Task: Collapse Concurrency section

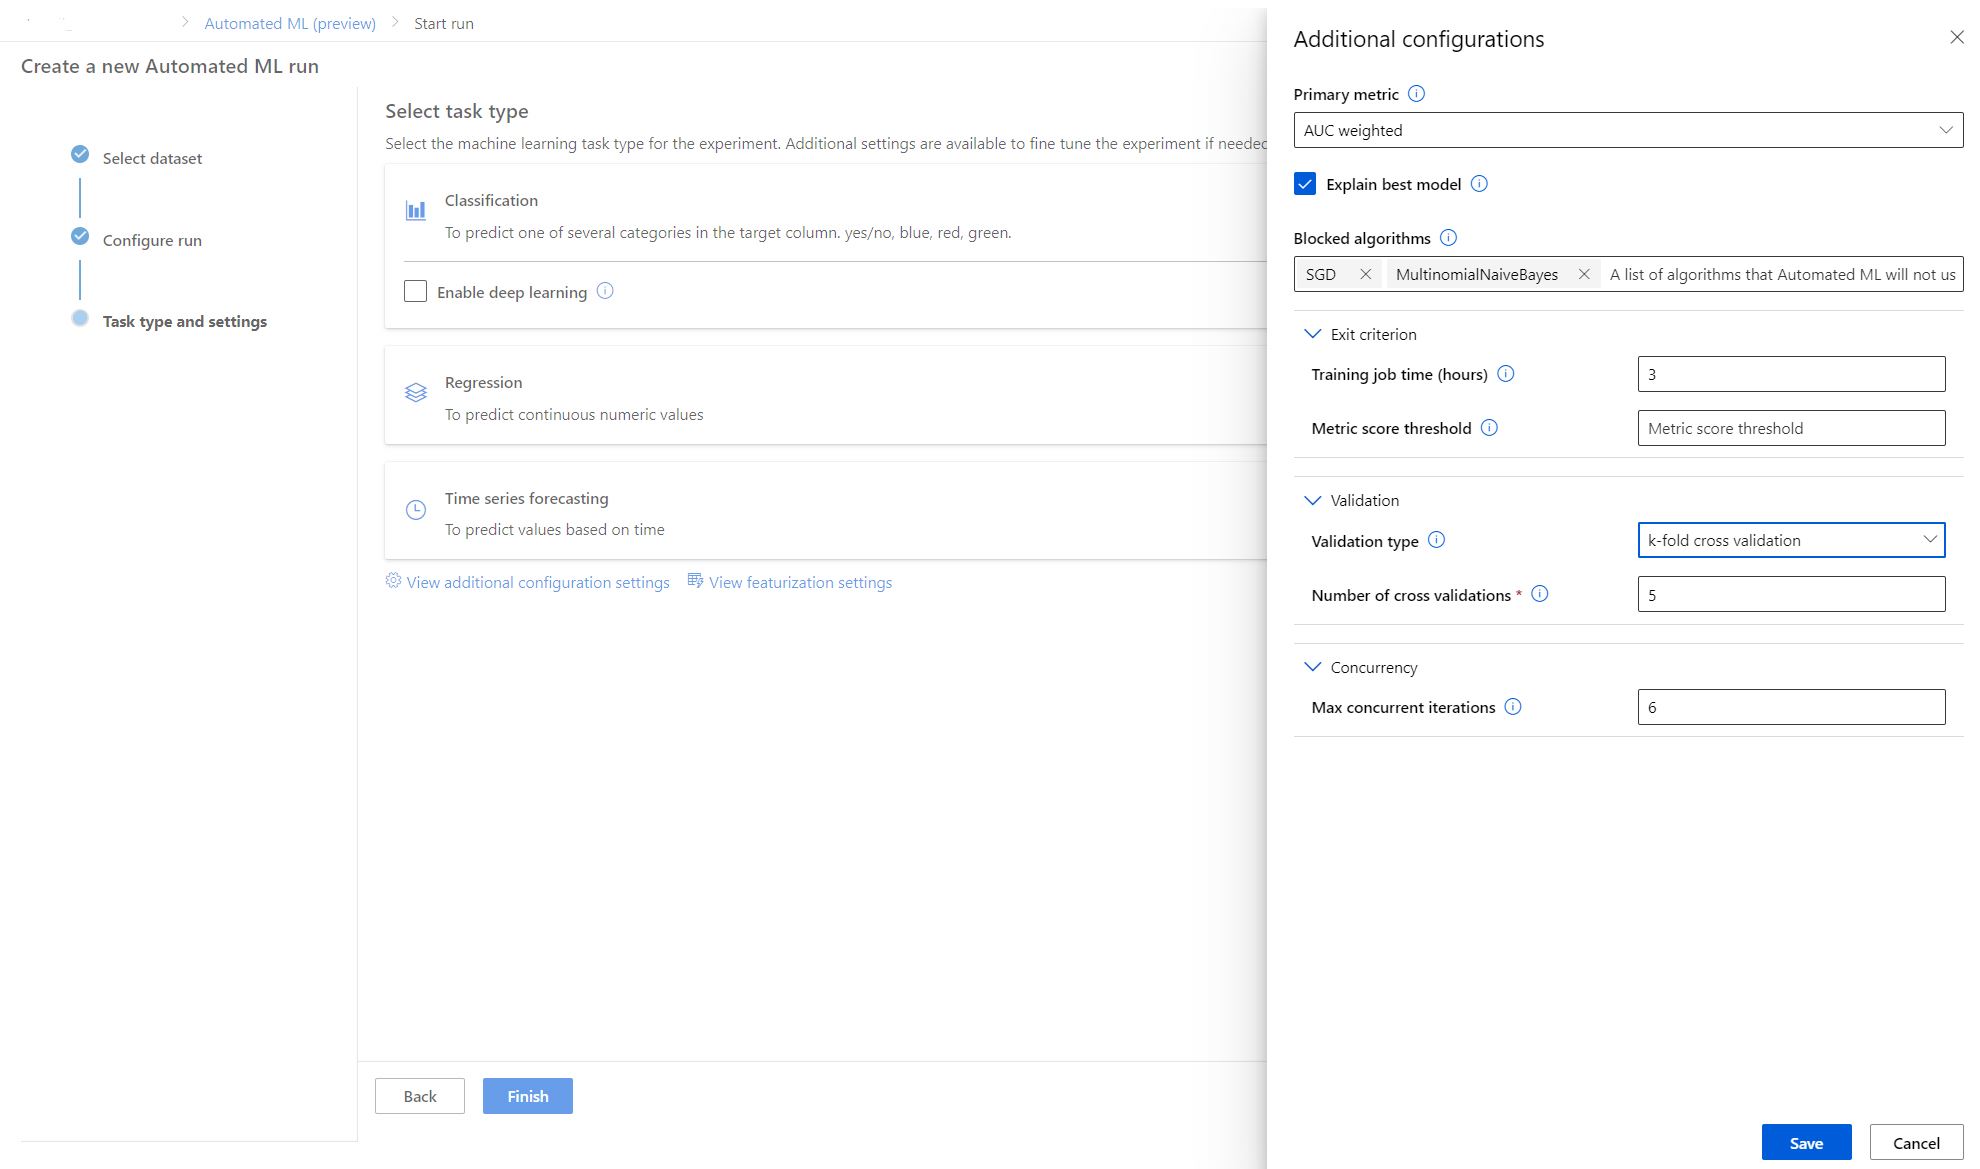Action: coord(1313,667)
